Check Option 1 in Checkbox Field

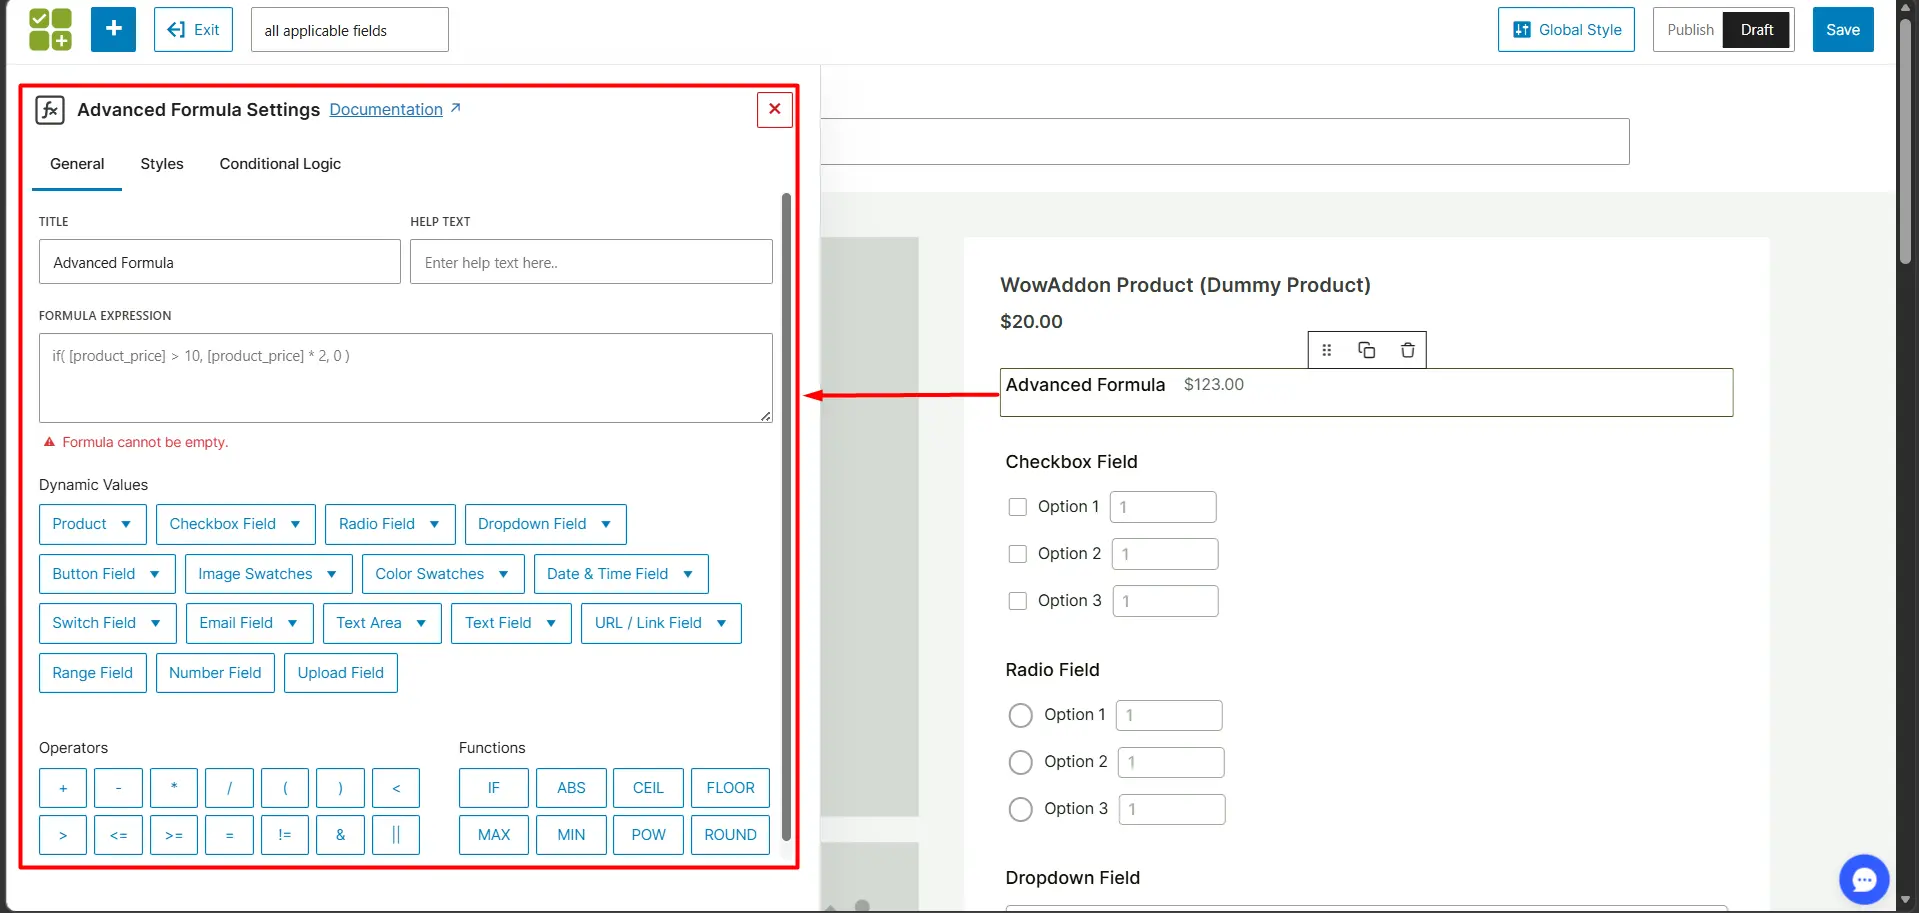pyautogui.click(x=1018, y=506)
